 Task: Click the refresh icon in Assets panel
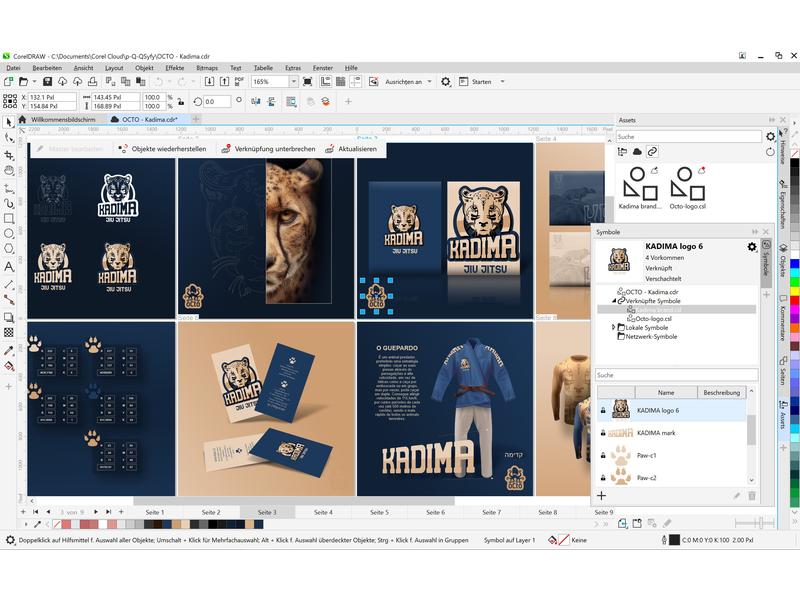[x=770, y=152]
